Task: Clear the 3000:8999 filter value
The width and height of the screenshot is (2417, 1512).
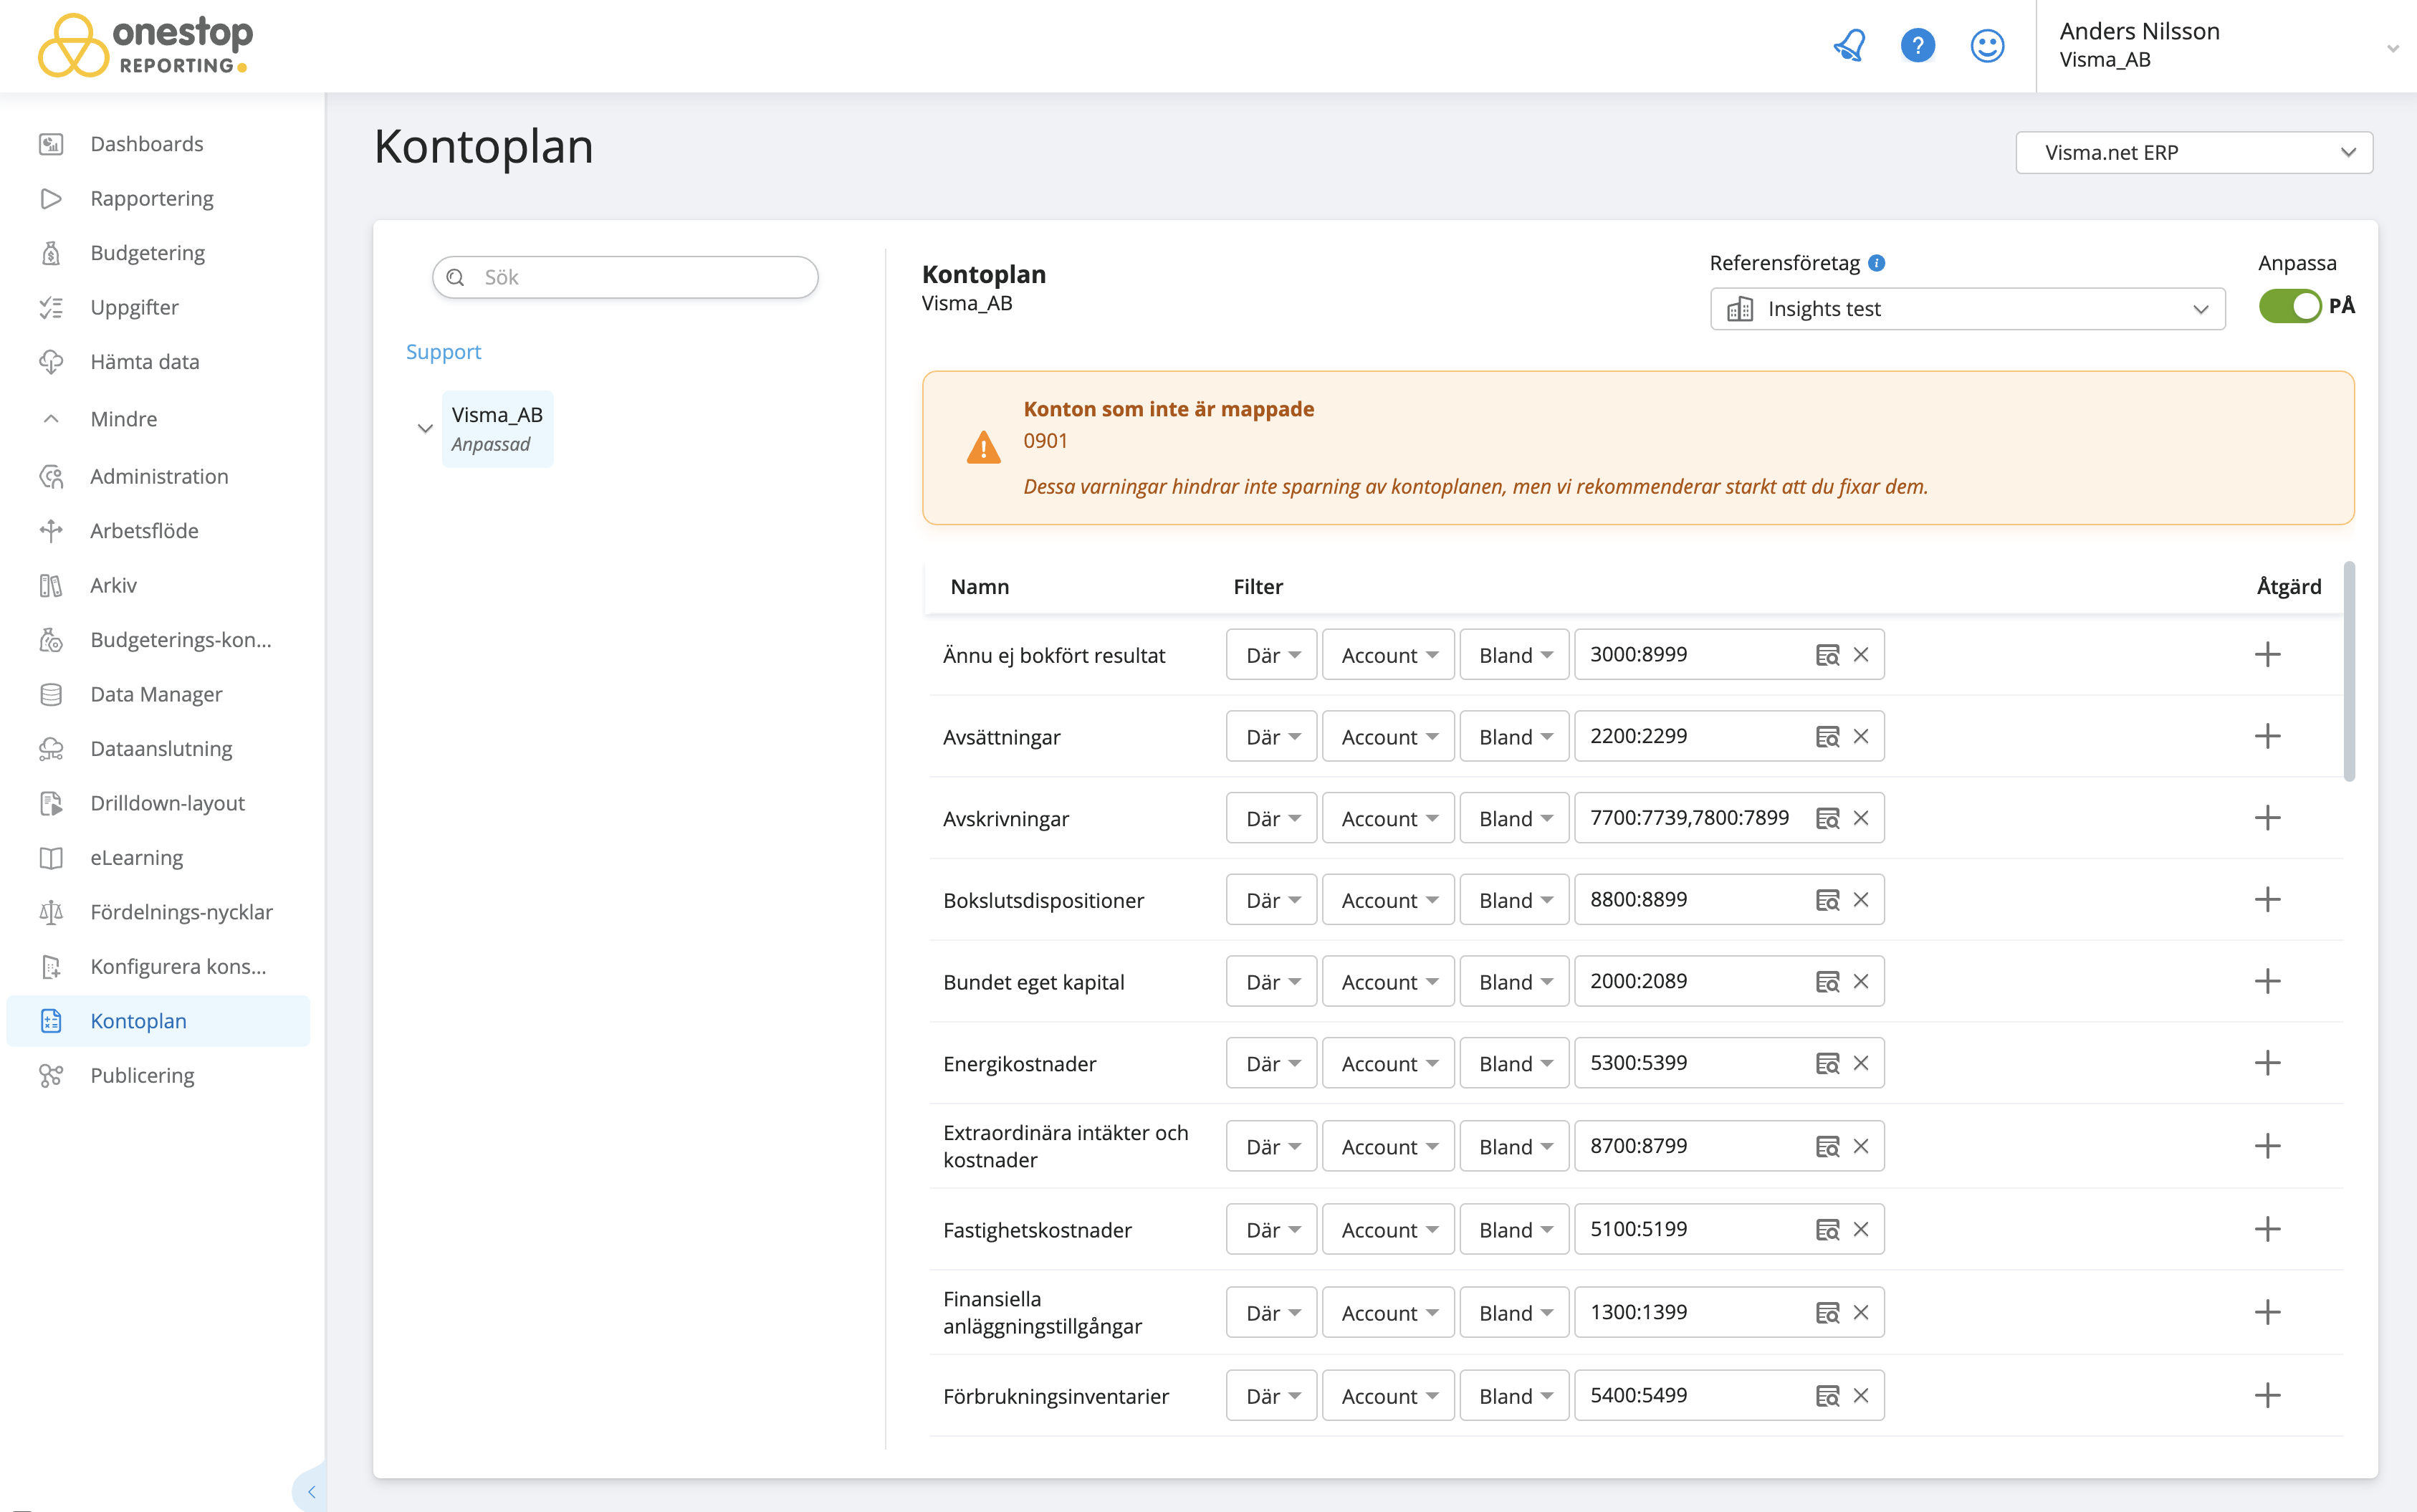Action: click(1861, 654)
